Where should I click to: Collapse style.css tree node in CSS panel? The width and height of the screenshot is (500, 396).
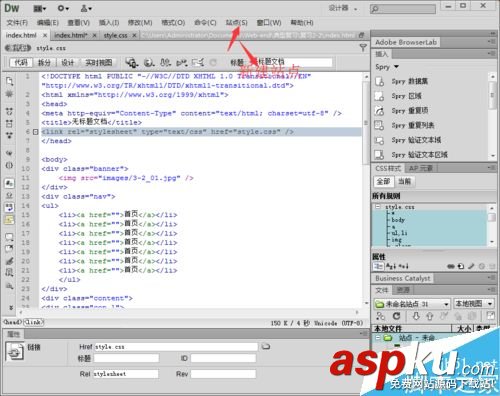coord(378,207)
